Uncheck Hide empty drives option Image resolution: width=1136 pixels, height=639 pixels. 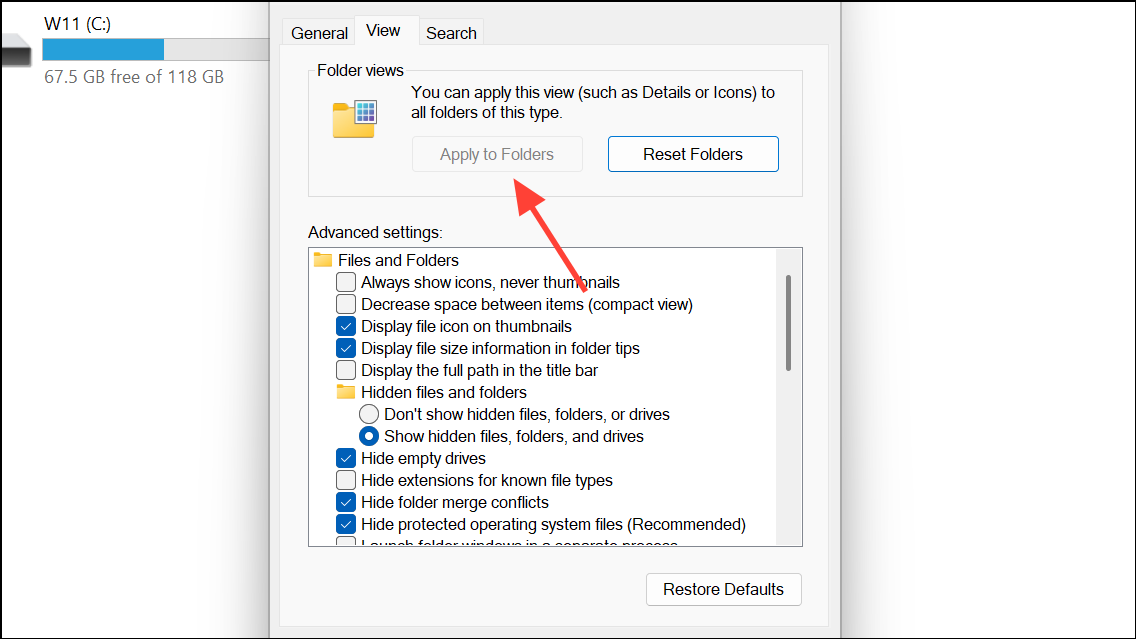tap(346, 458)
